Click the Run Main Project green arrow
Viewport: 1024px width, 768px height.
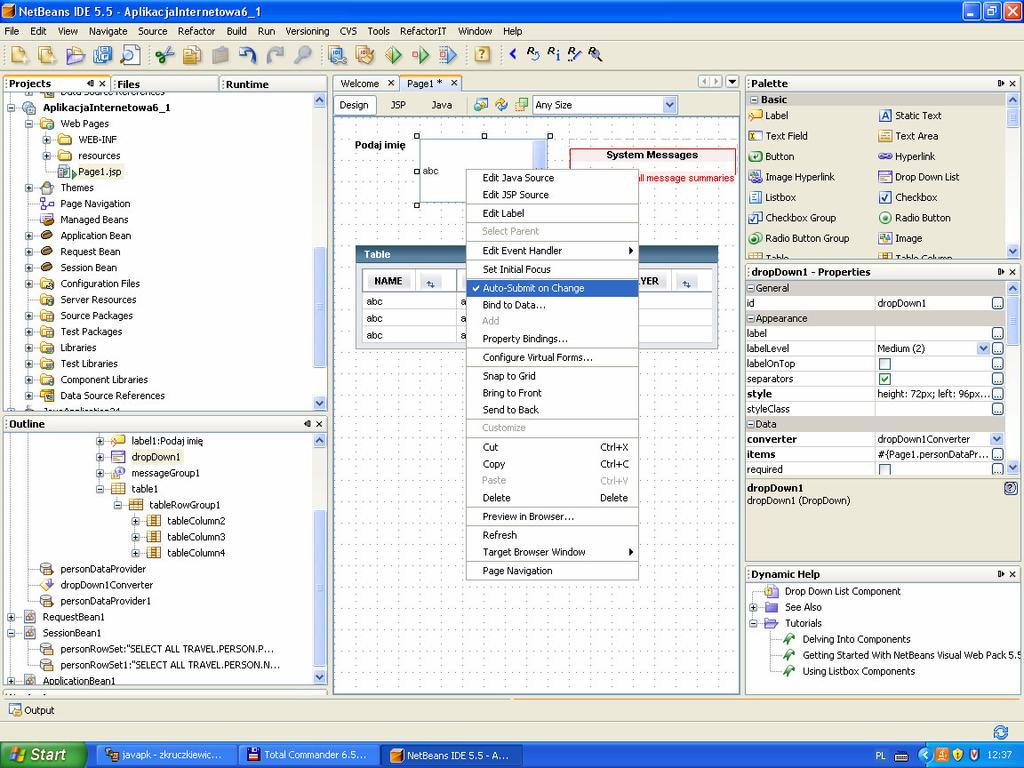pos(393,55)
